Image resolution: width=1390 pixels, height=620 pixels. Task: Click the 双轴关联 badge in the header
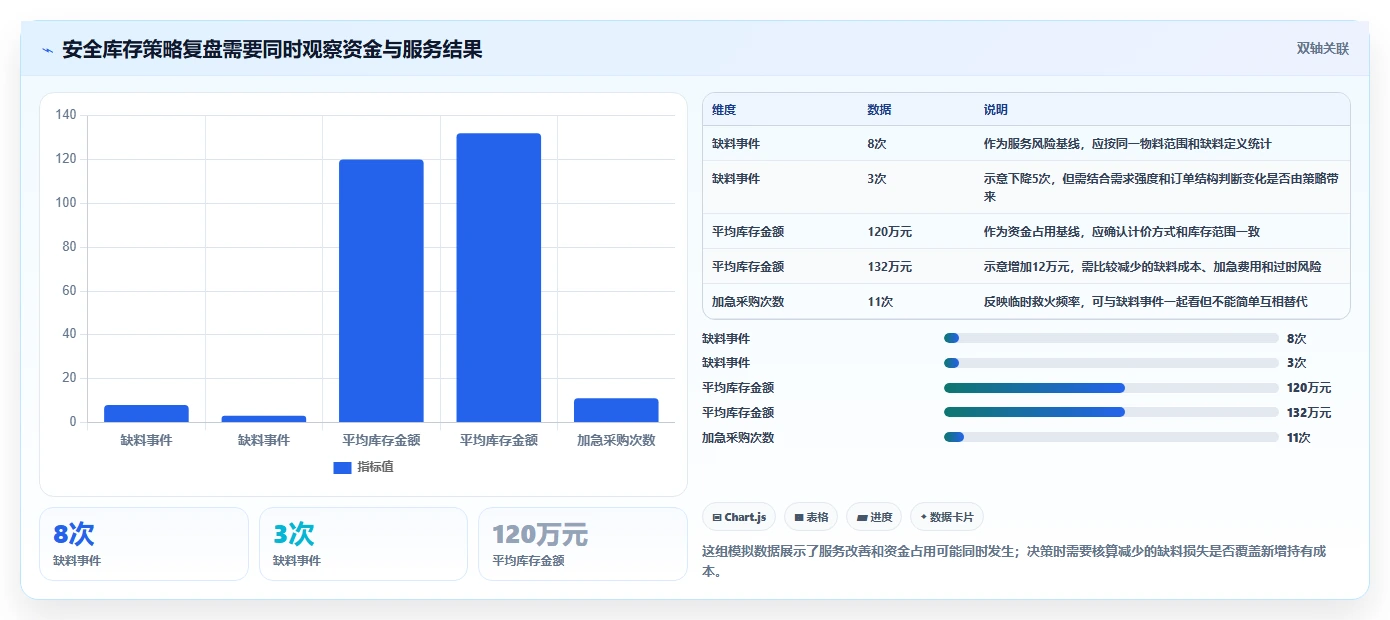coord(1323,48)
